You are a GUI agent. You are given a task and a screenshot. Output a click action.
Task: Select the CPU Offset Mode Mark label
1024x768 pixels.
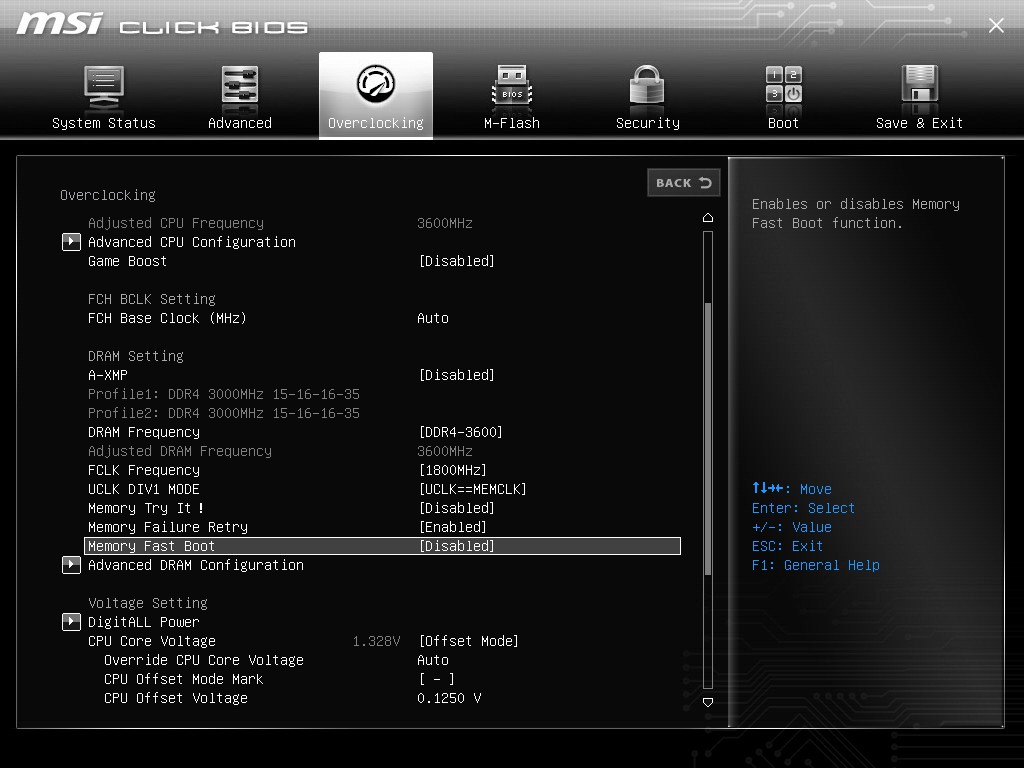(x=184, y=679)
